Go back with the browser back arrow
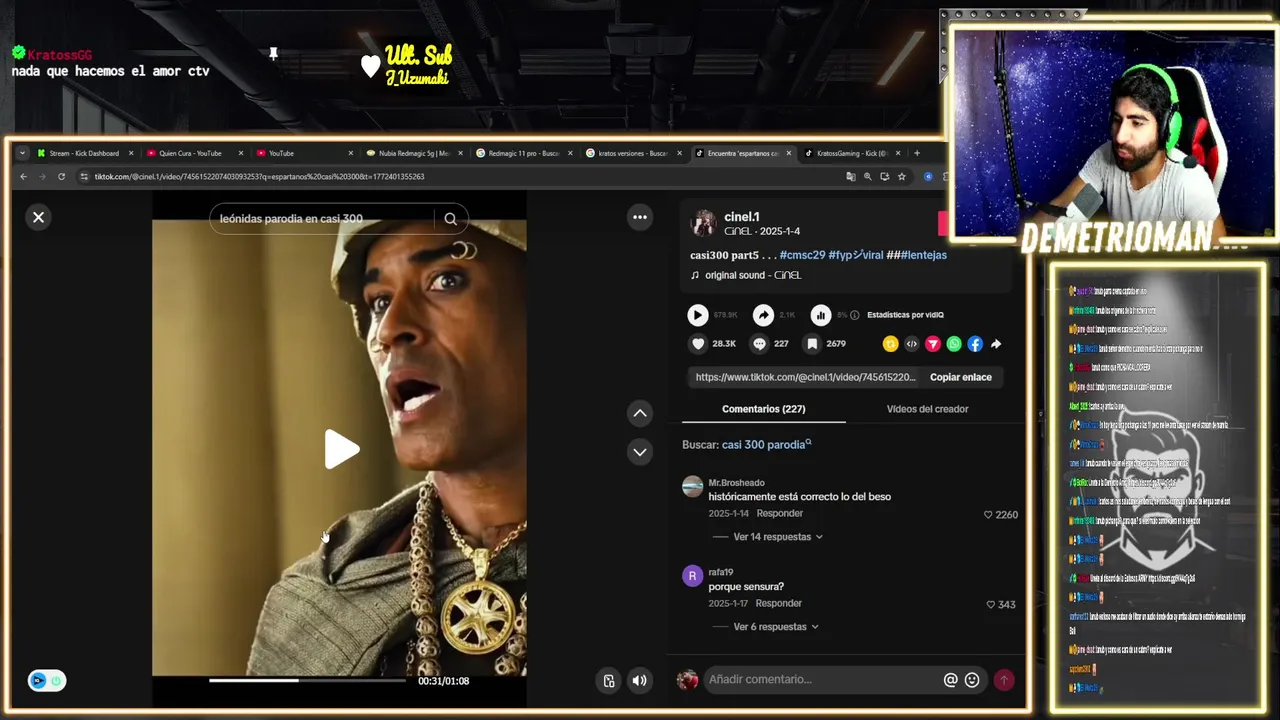Image resolution: width=1280 pixels, height=720 pixels. 24,177
